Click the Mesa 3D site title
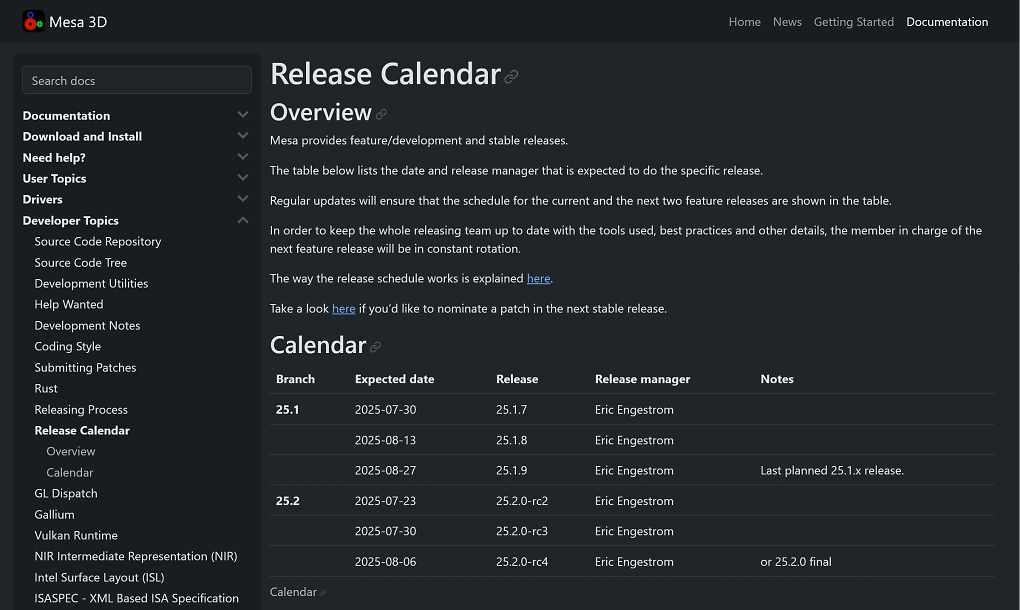 click(78, 22)
